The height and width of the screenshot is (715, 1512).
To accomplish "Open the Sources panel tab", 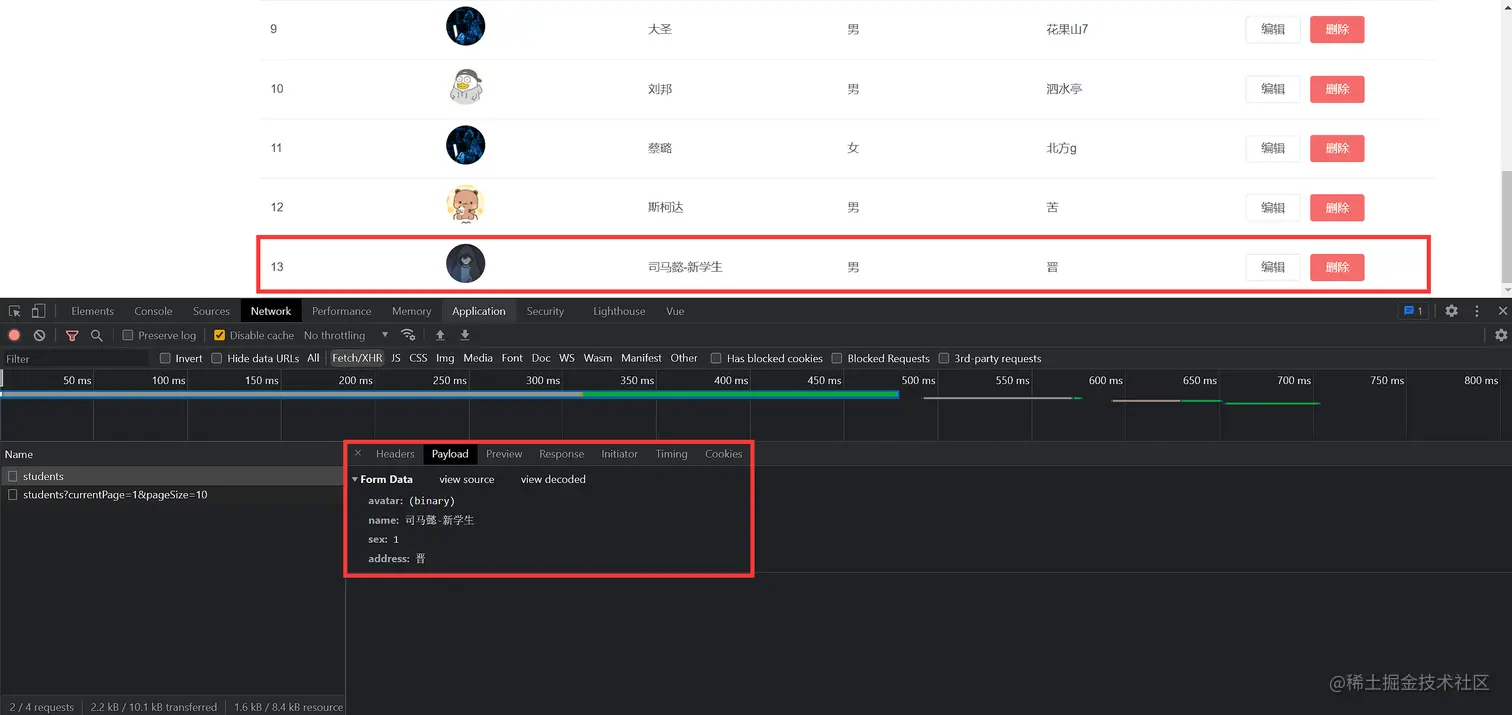I will pyautogui.click(x=211, y=311).
